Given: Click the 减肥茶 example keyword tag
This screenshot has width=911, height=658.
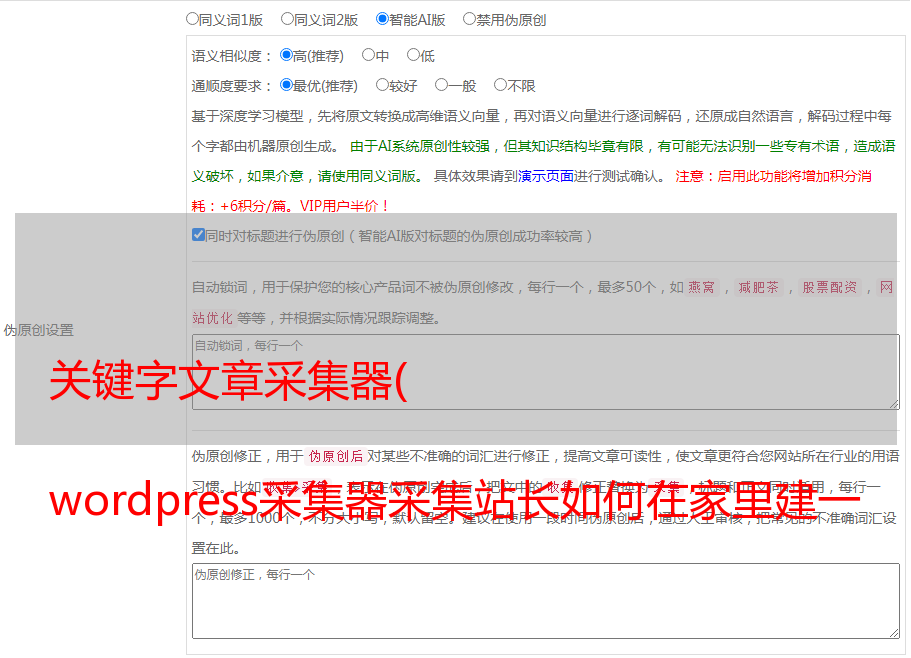Looking at the screenshot, I should [x=758, y=287].
